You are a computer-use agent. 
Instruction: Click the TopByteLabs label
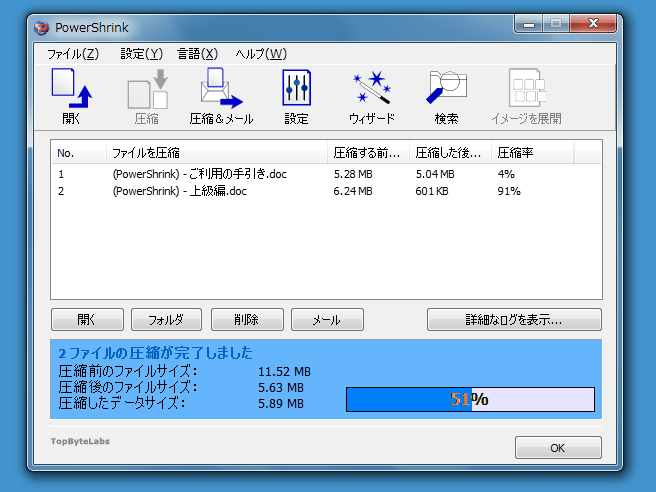pyautogui.click(x=80, y=441)
